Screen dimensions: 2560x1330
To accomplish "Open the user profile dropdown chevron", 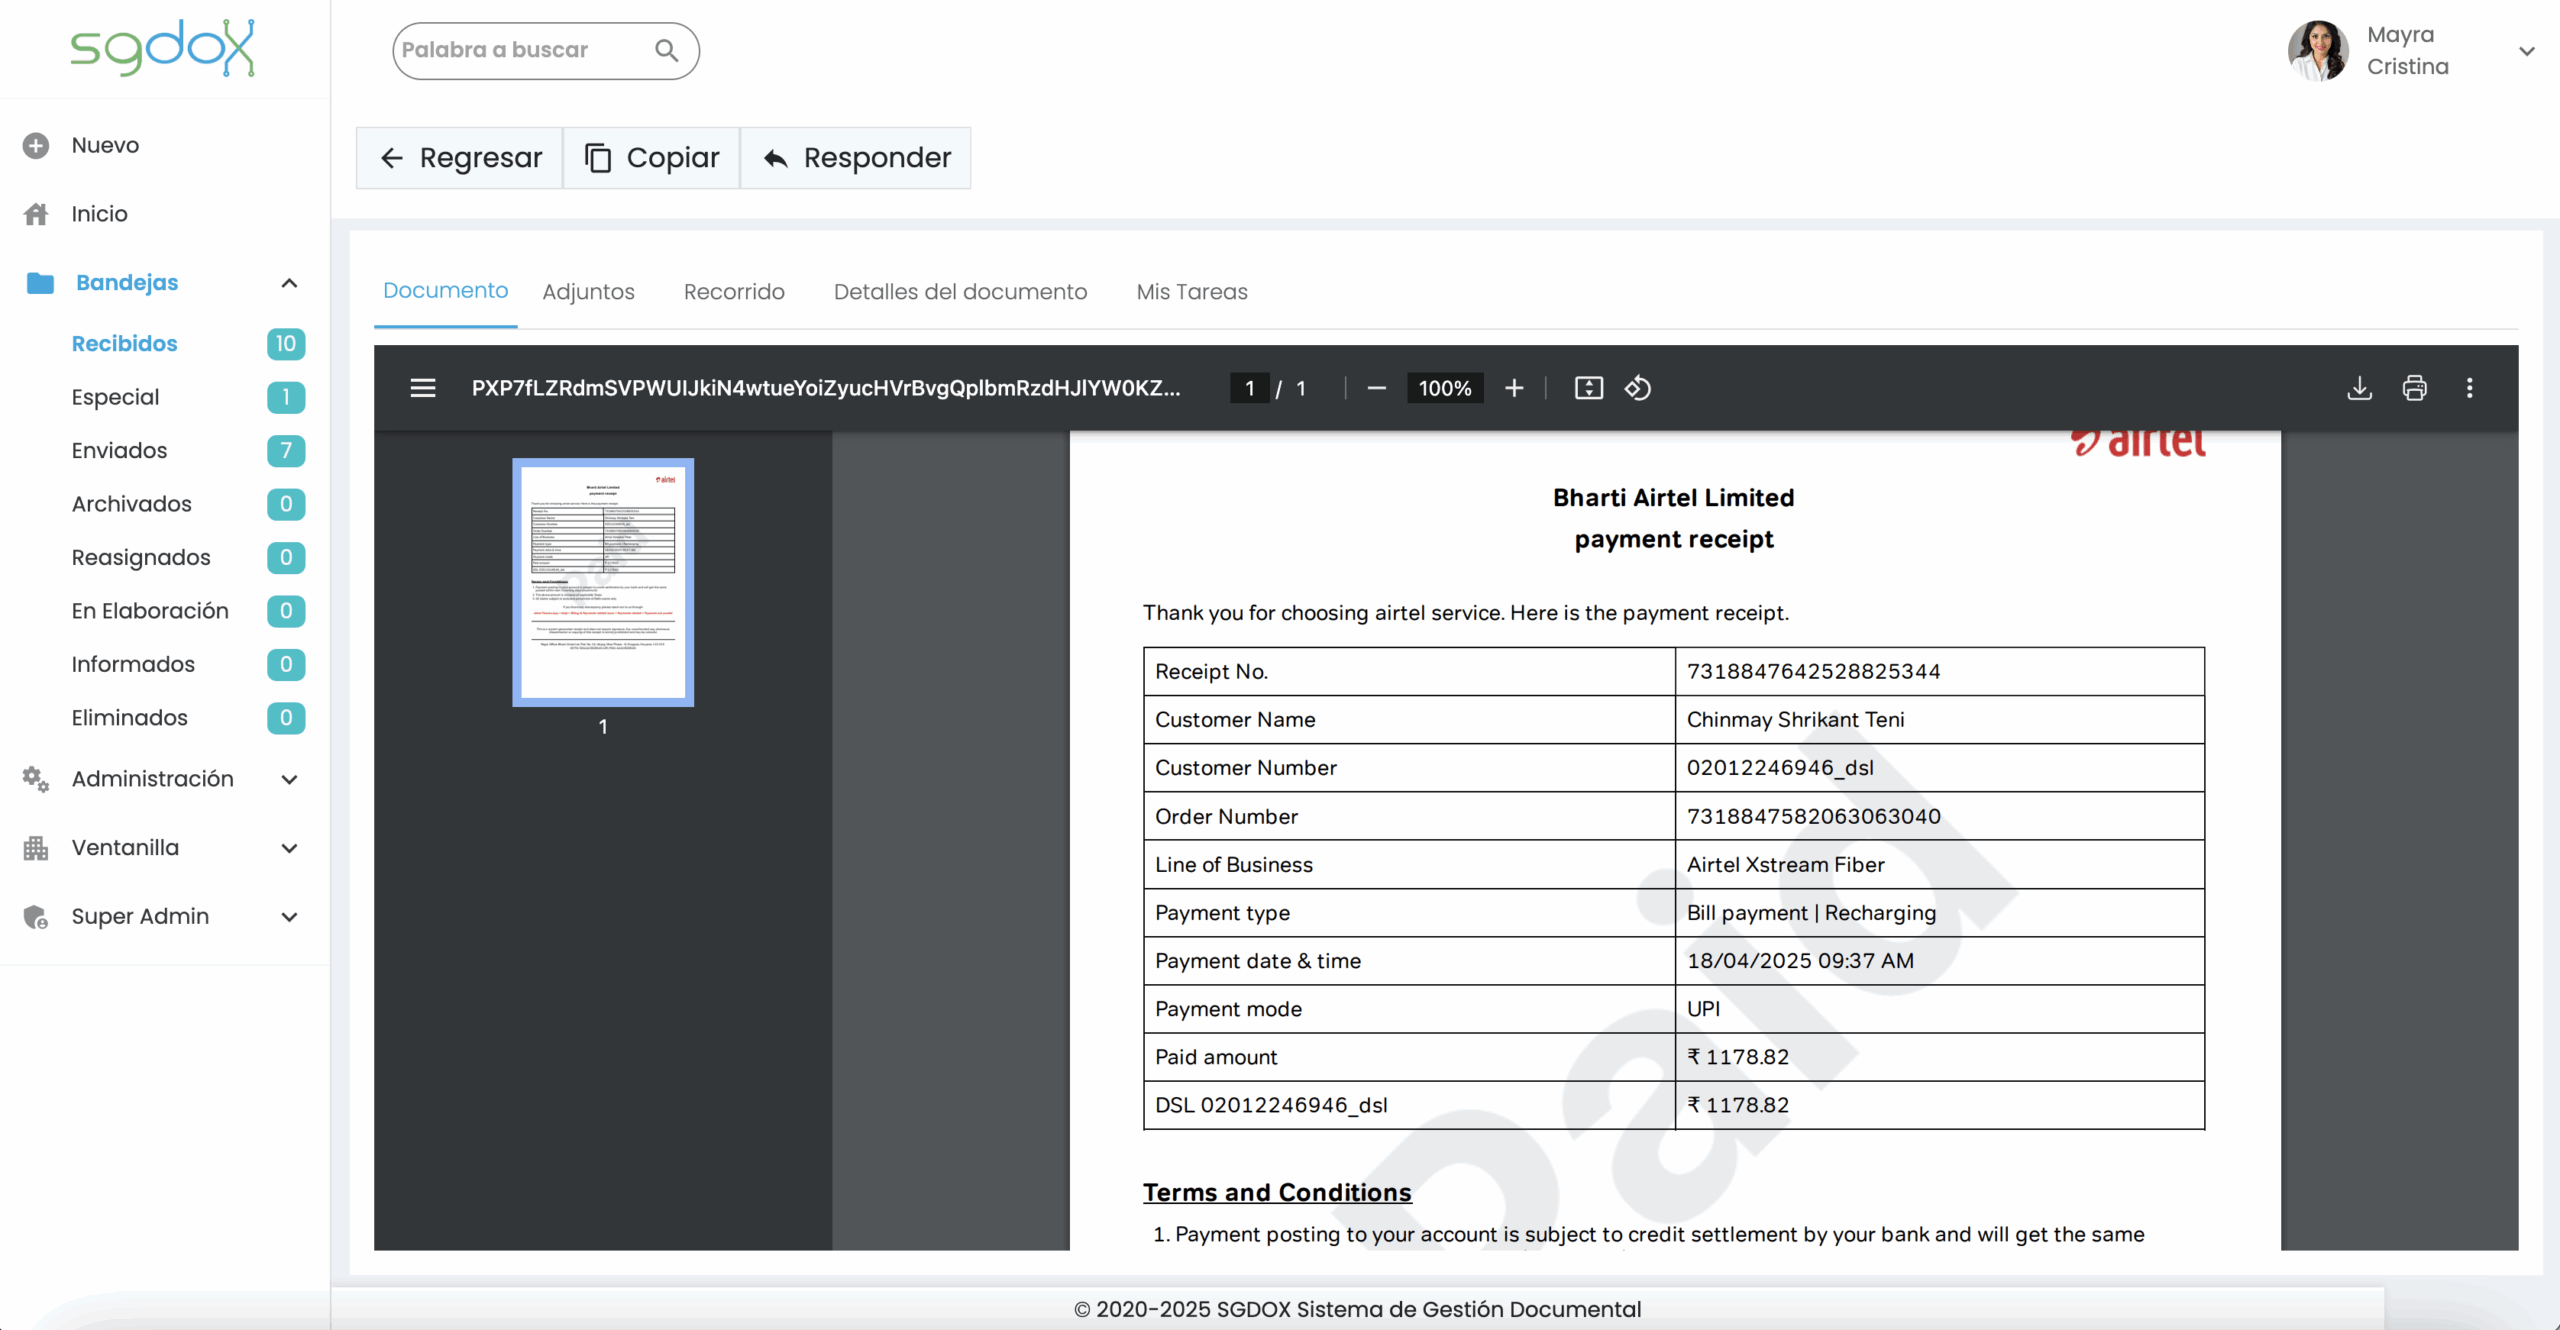I will (2527, 51).
